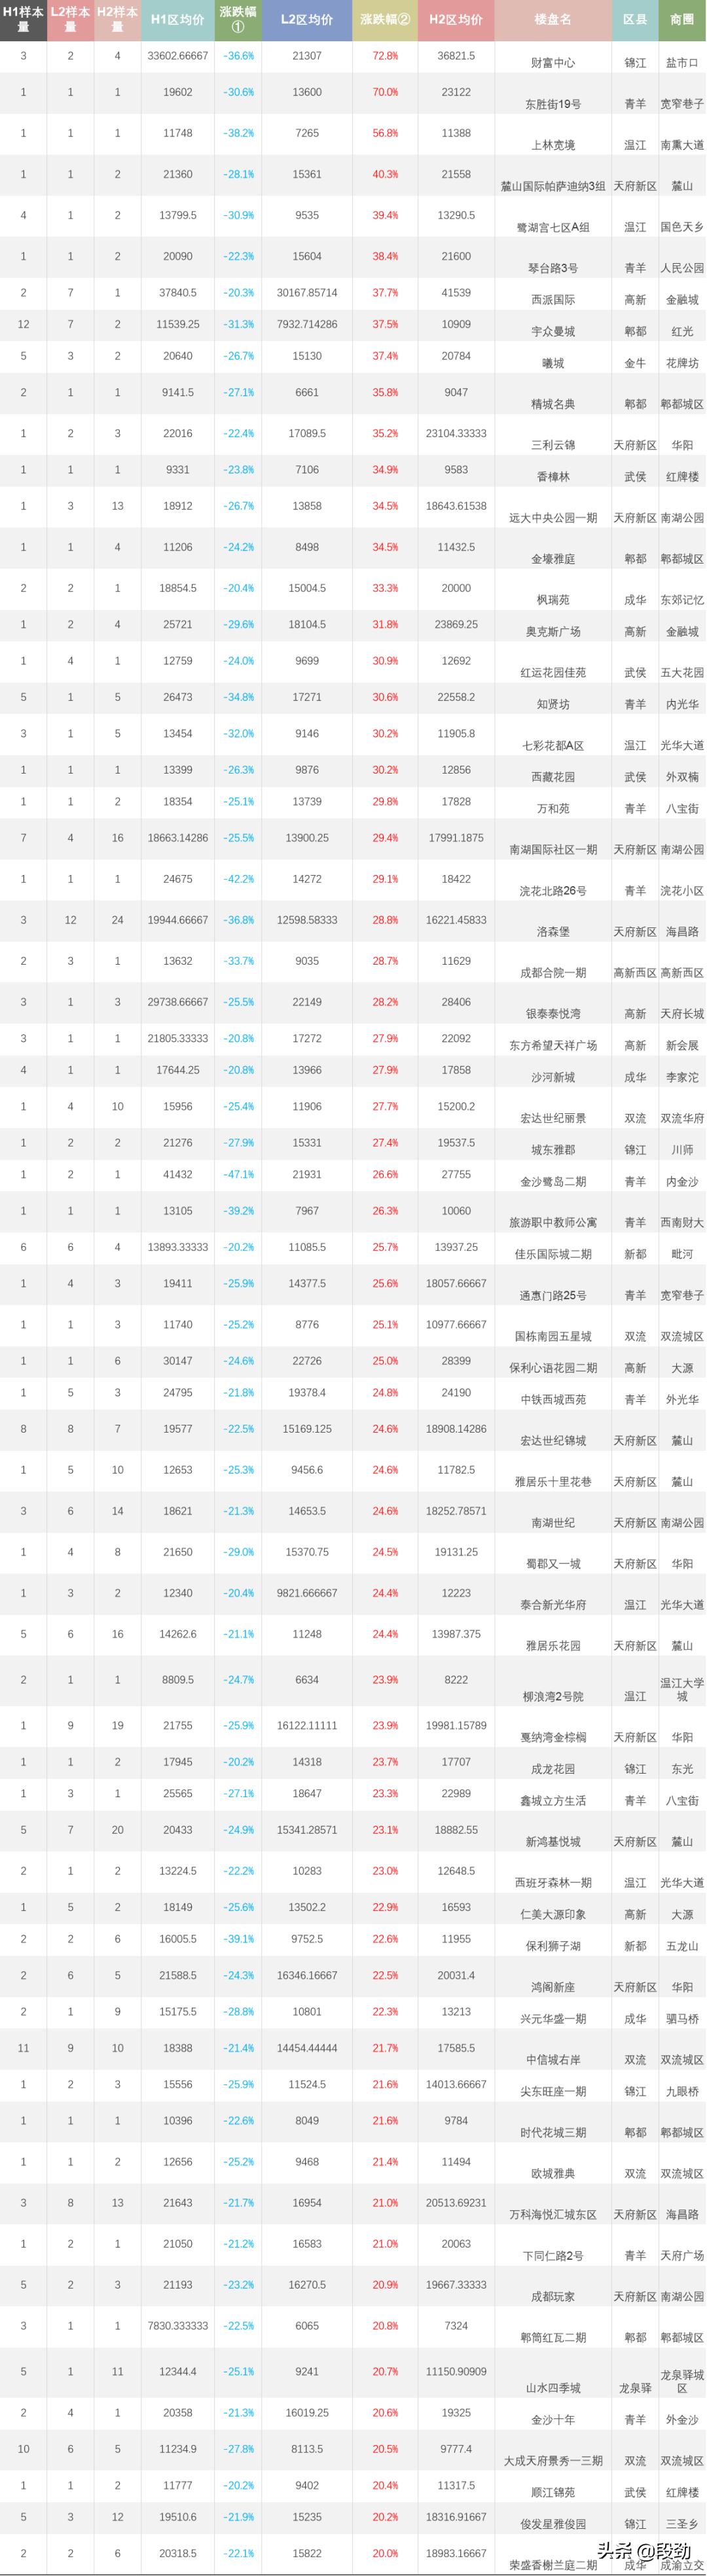Select the 万科海悦汇城东区 cell
This screenshot has width=707, height=2576.
coord(553,2215)
